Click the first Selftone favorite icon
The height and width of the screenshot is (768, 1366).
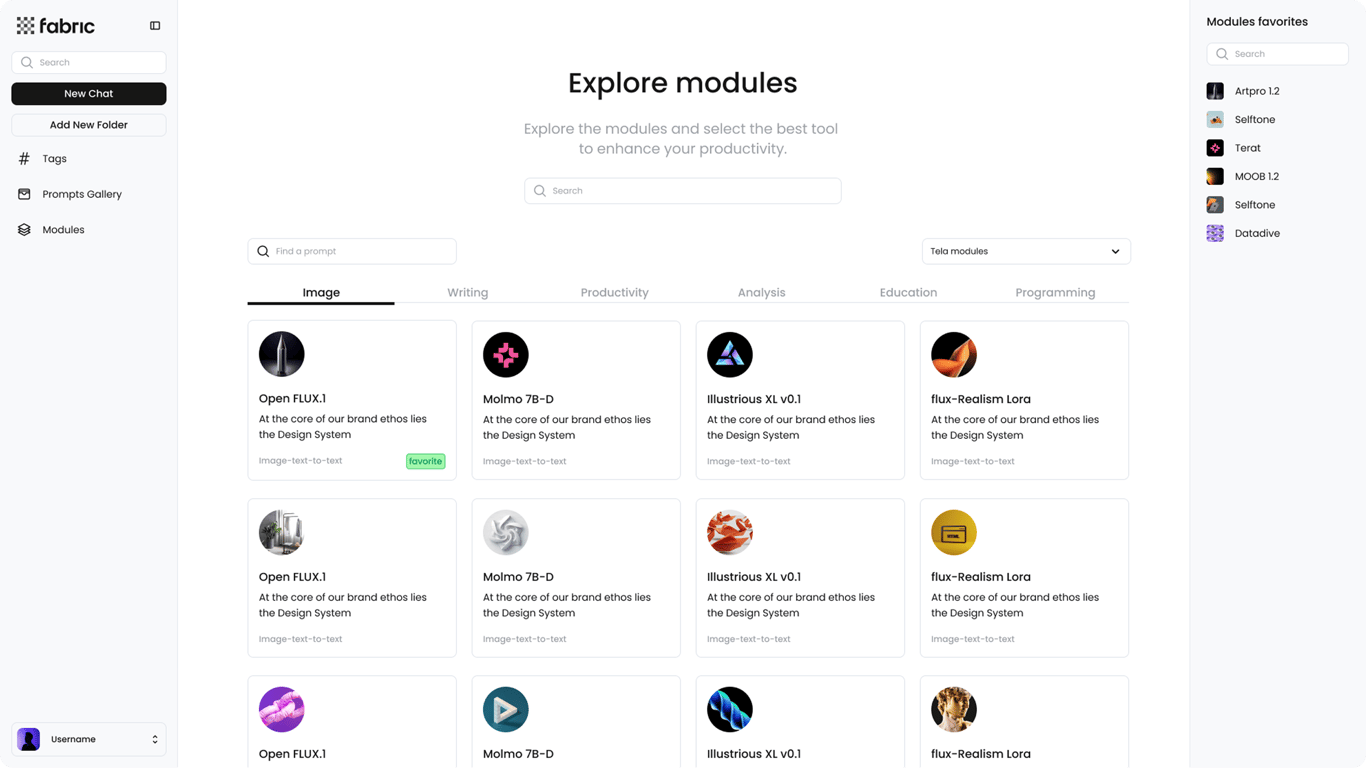(1215, 120)
